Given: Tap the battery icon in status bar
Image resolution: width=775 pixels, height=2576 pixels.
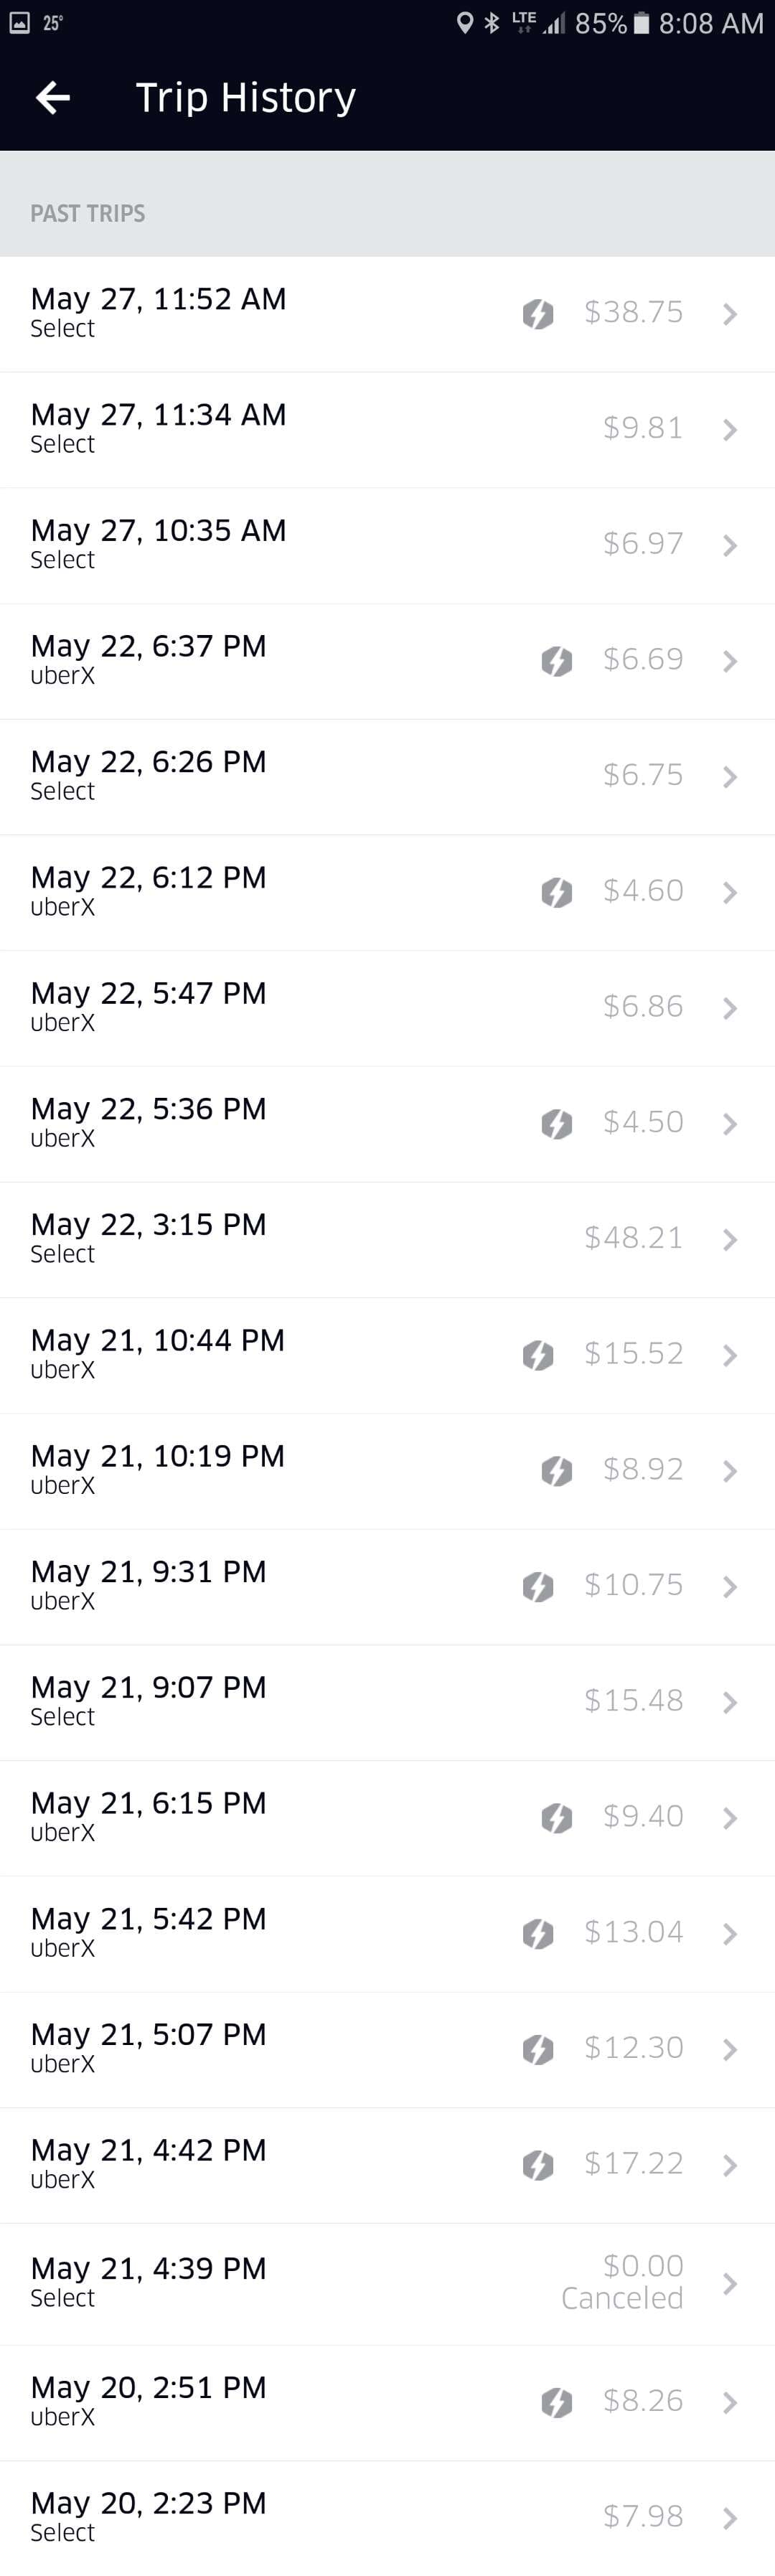Looking at the screenshot, I should coord(642,23).
